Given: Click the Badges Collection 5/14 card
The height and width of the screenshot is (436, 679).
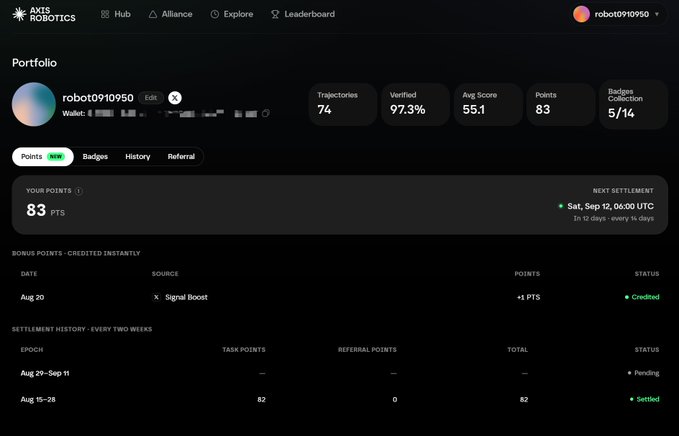Looking at the screenshot, I should (x=633, y=104).
